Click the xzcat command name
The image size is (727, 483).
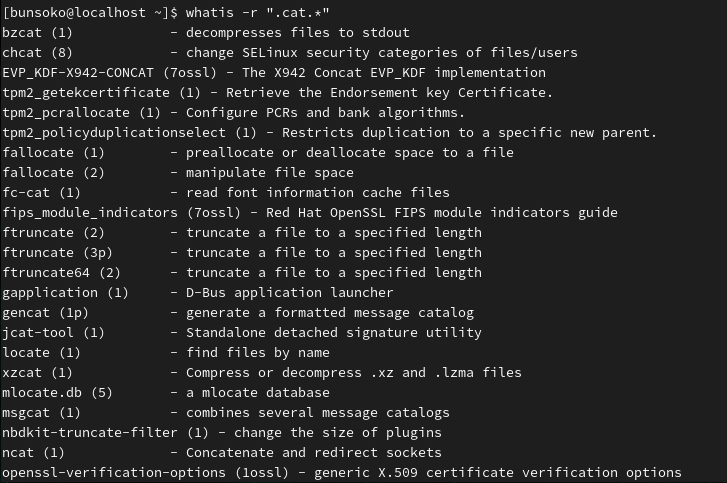coord(22,373)
